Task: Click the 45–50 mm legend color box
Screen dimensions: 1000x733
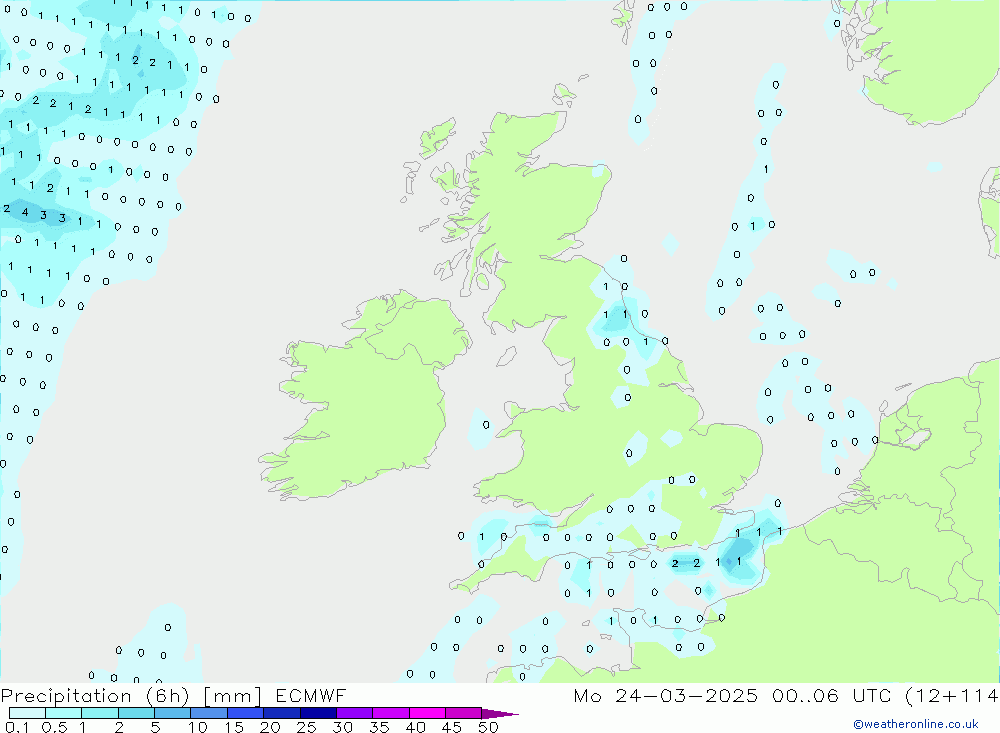Action: click(x=464, y=713)
